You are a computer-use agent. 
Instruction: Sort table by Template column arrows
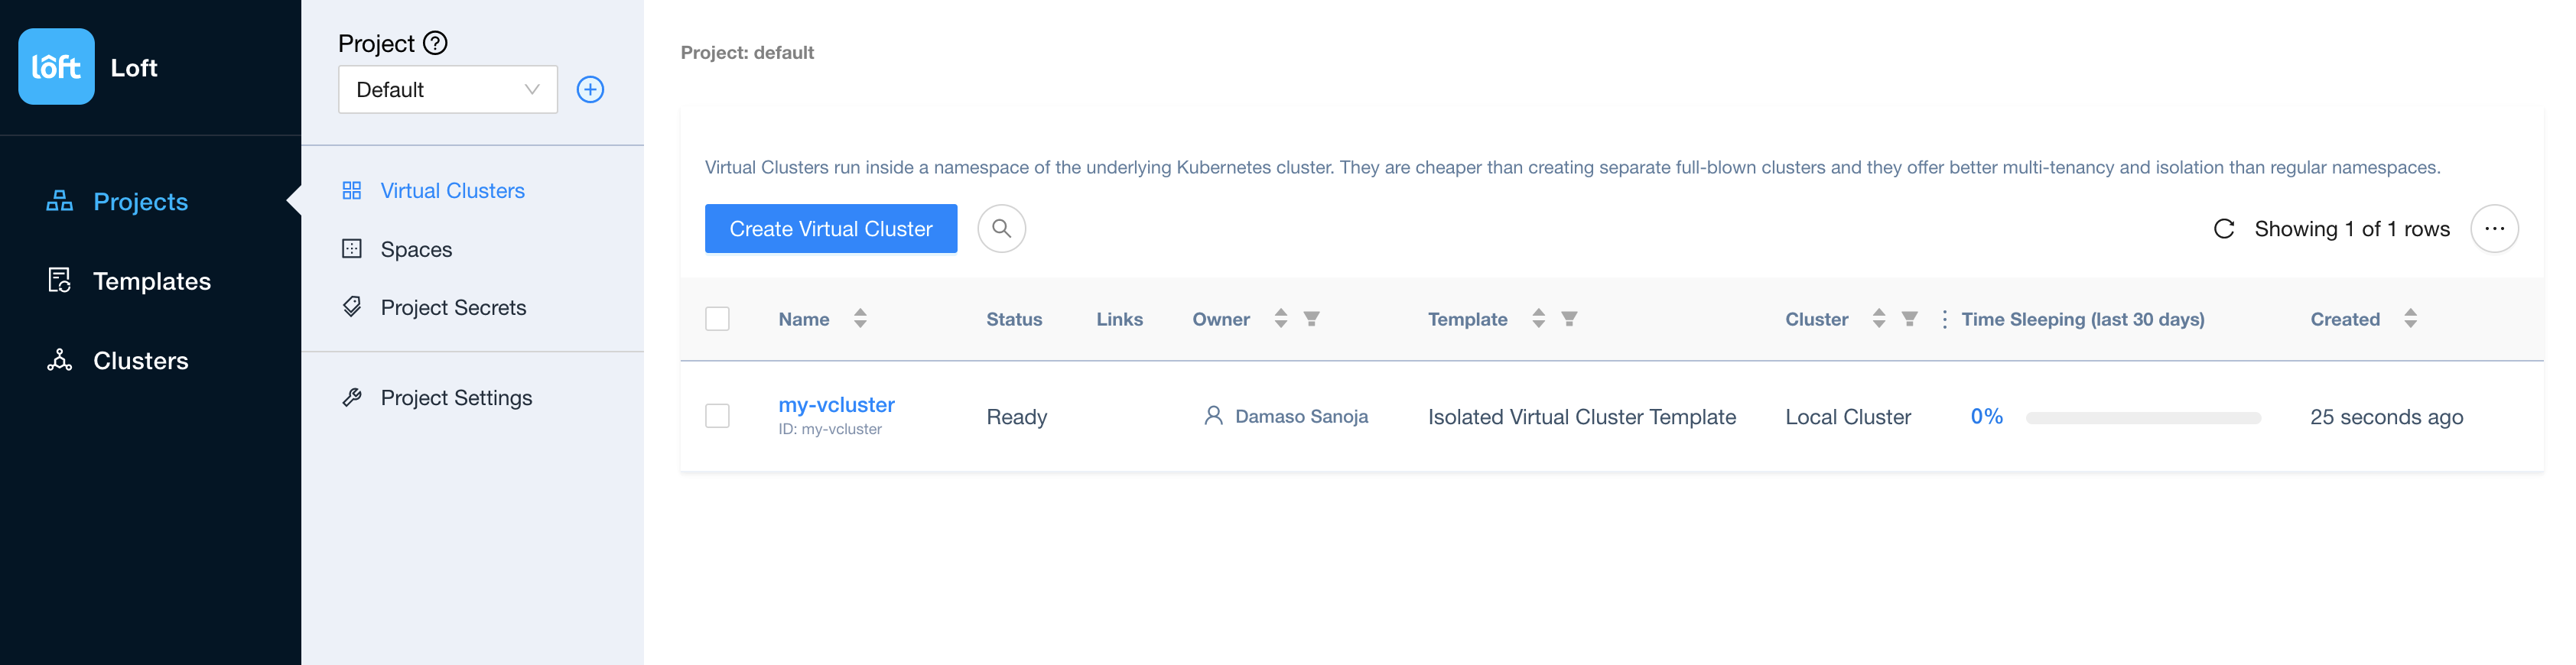[1538, 319]
